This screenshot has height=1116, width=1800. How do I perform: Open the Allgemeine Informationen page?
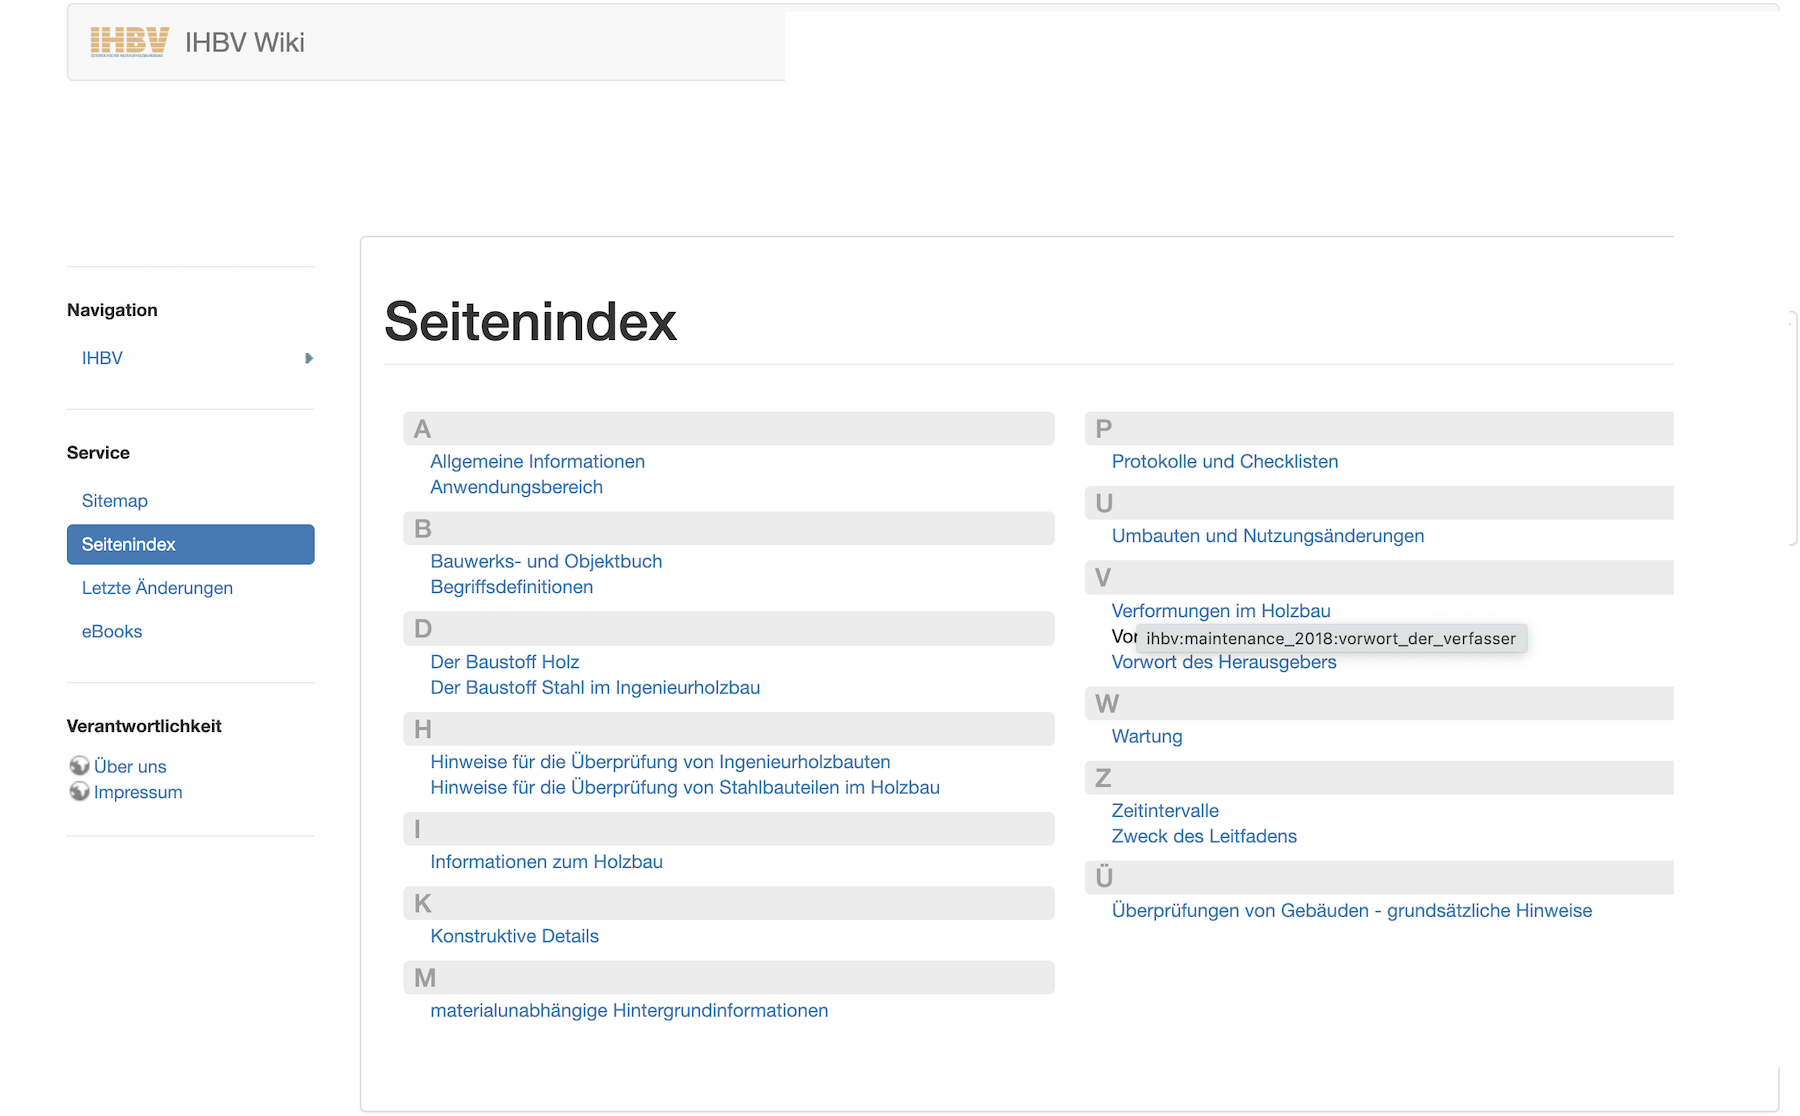click(537, 461)
